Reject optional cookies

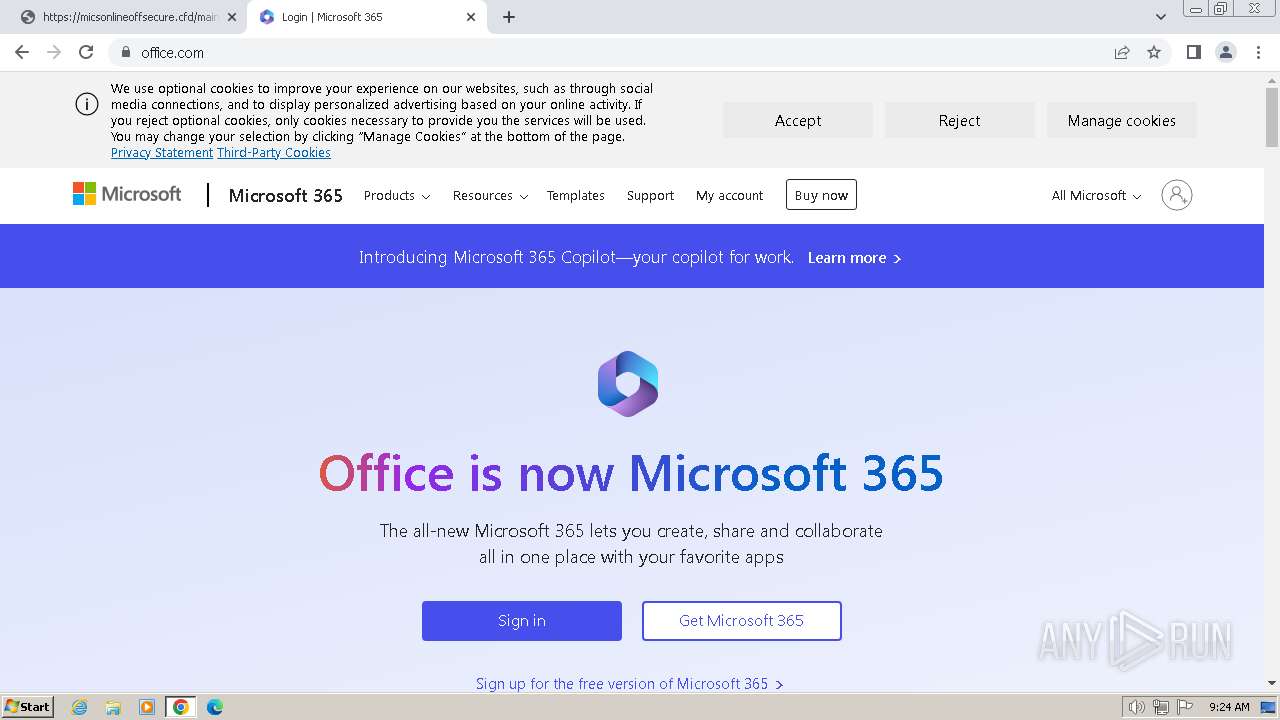(960, 121)
